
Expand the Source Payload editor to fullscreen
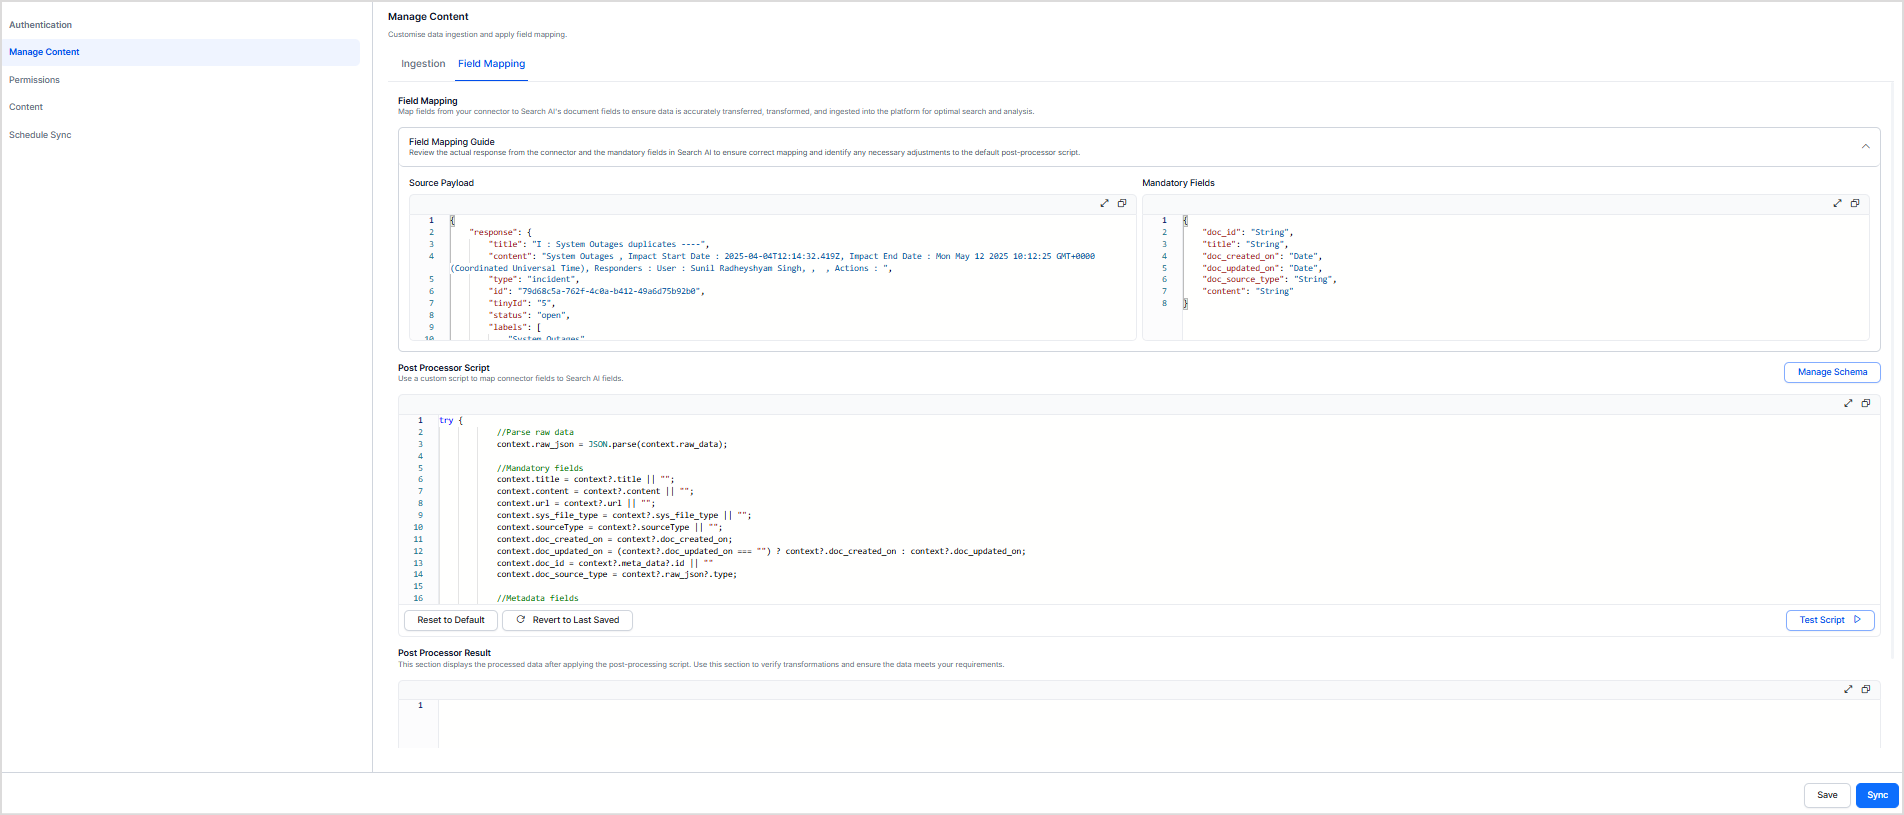[x=1104, y=203]
